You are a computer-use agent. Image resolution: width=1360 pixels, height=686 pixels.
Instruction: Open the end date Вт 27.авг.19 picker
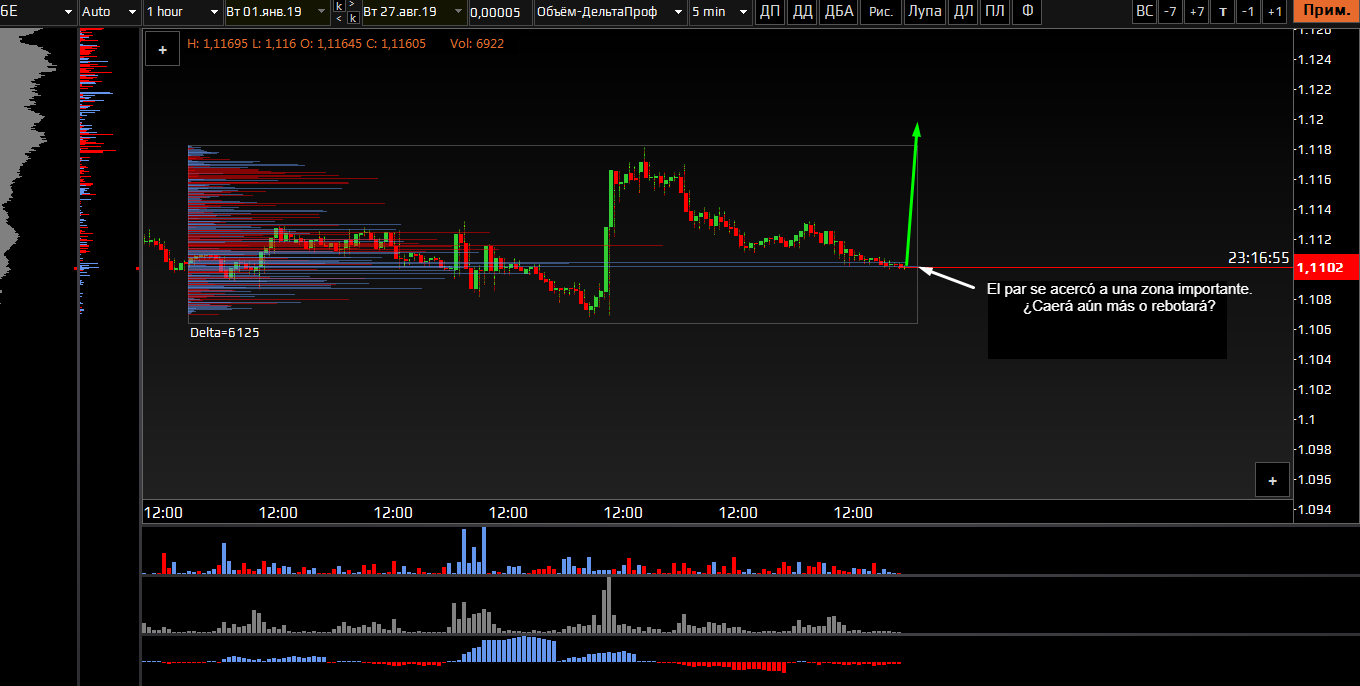point(413,12)
